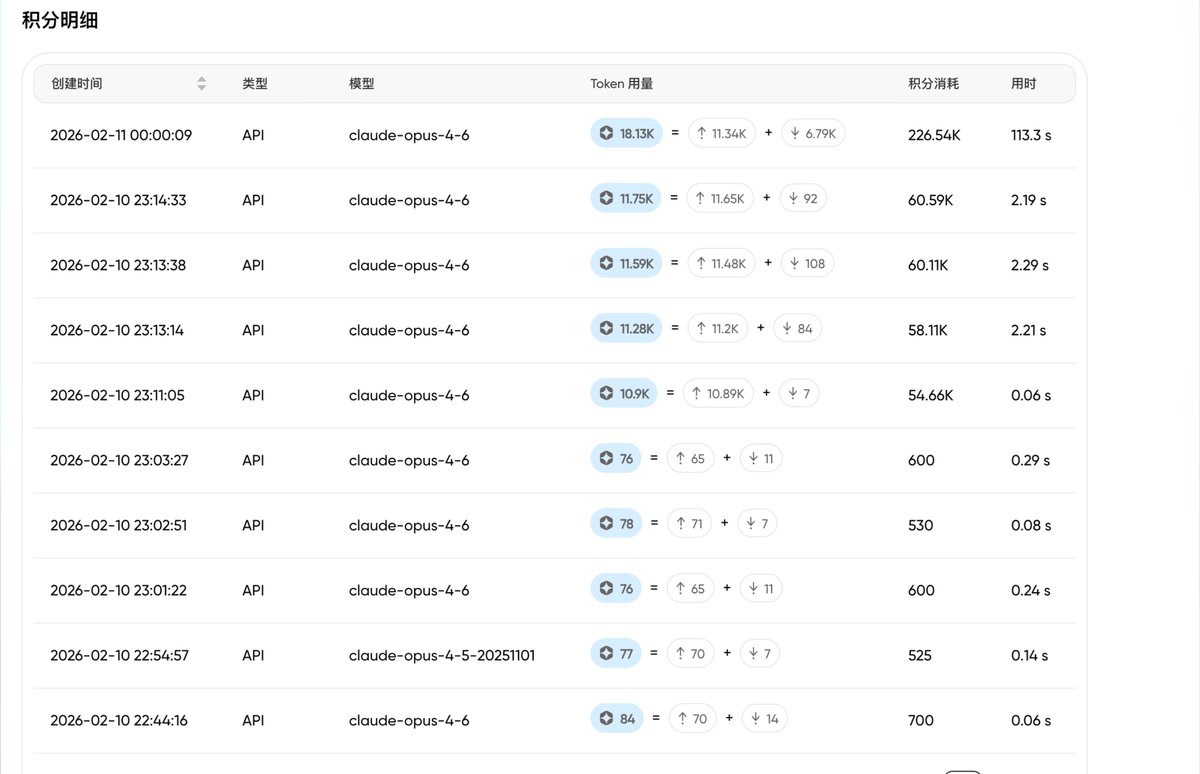This screenshot has width=1200, height=774.
Task: Click the 11.59K total token badge
Action: 627,264
